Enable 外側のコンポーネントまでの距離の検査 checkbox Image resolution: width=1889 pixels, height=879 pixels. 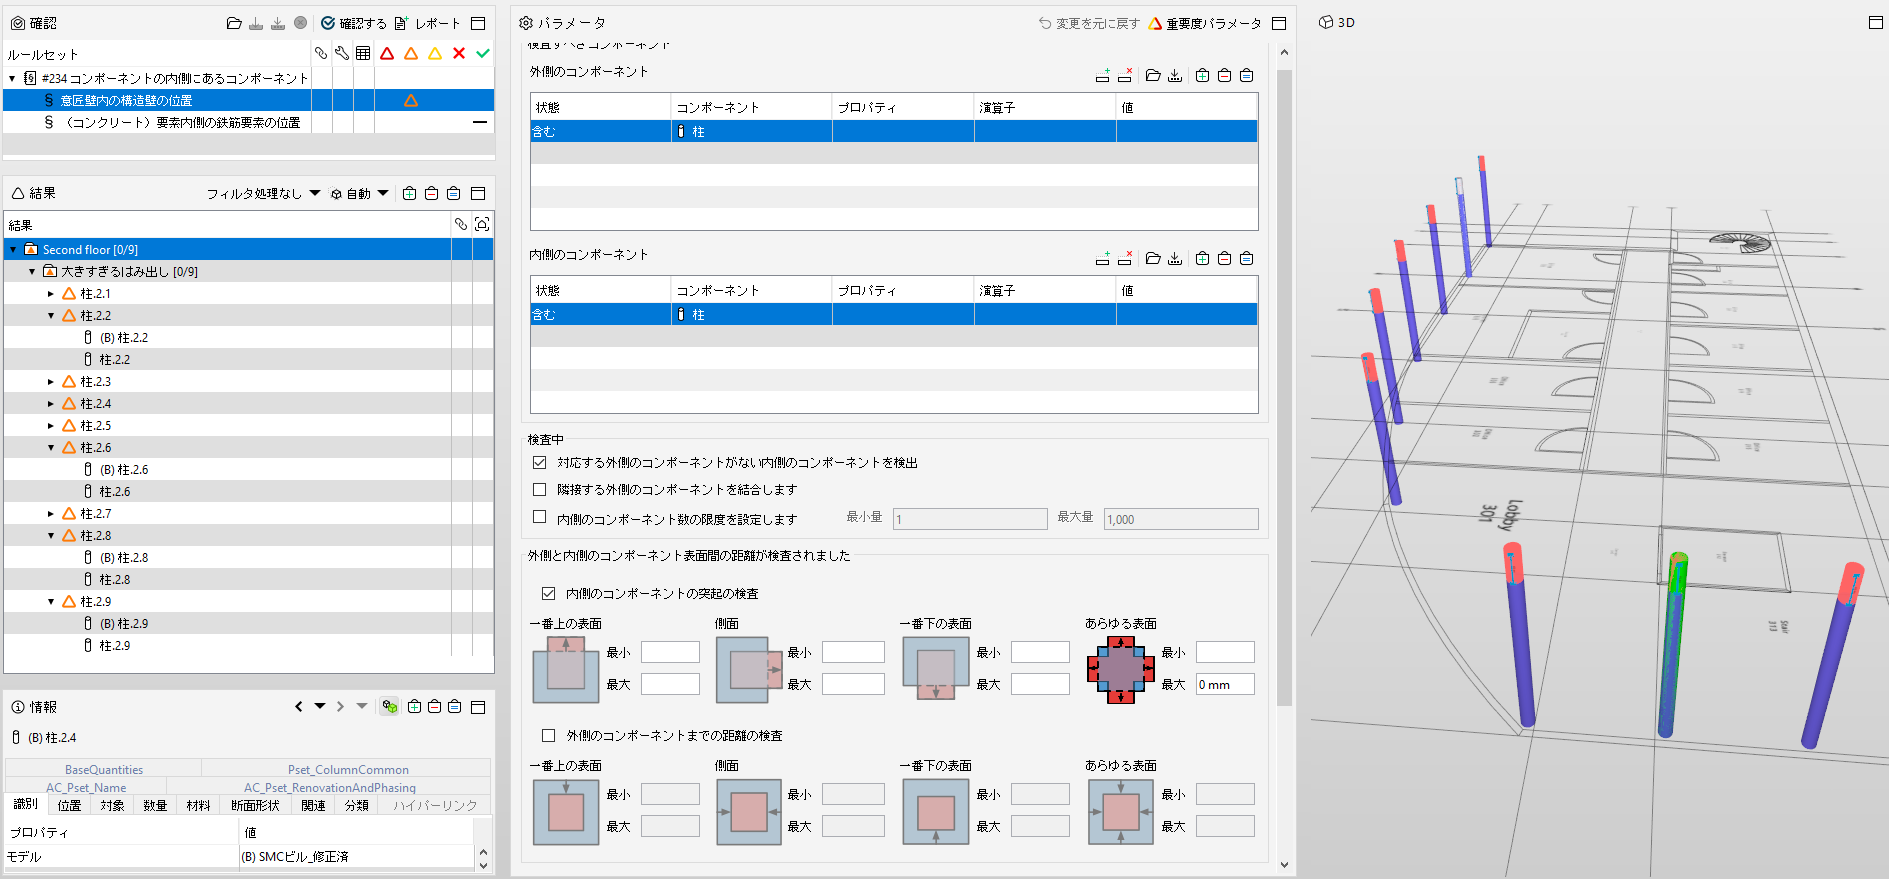[x=548, y=735]
